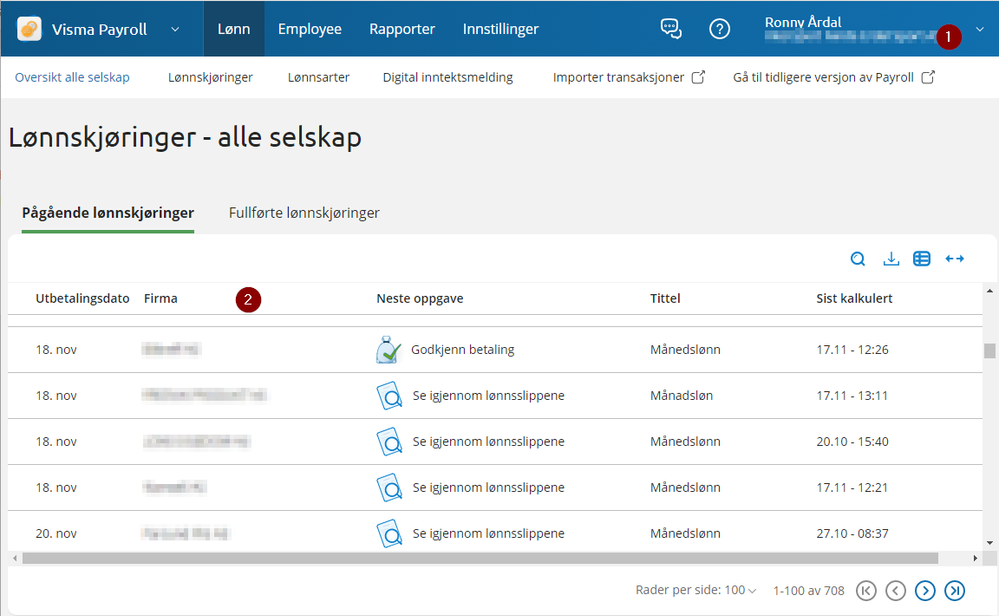
Task: Click payslip review icon in 17.11 - 12:21 row
Action: (389, 487)
